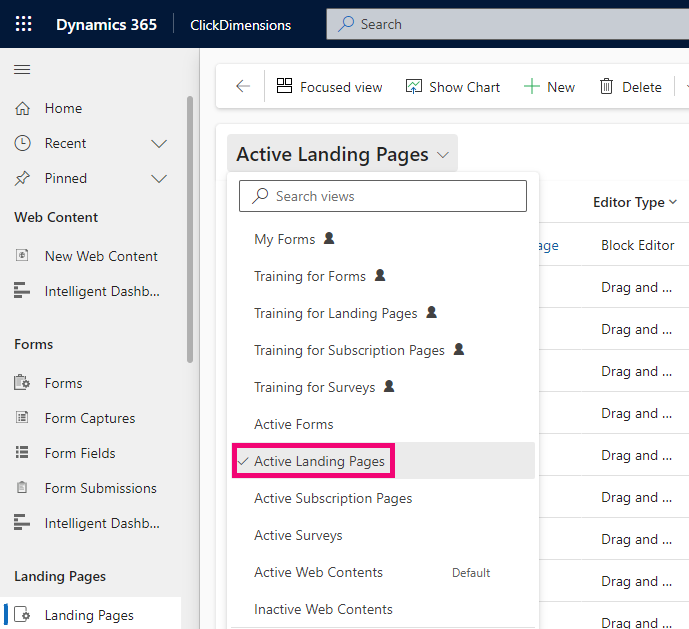The image size is (689, 629).
Task: Click the Form Captures icon
Action: tap(22, 417)
